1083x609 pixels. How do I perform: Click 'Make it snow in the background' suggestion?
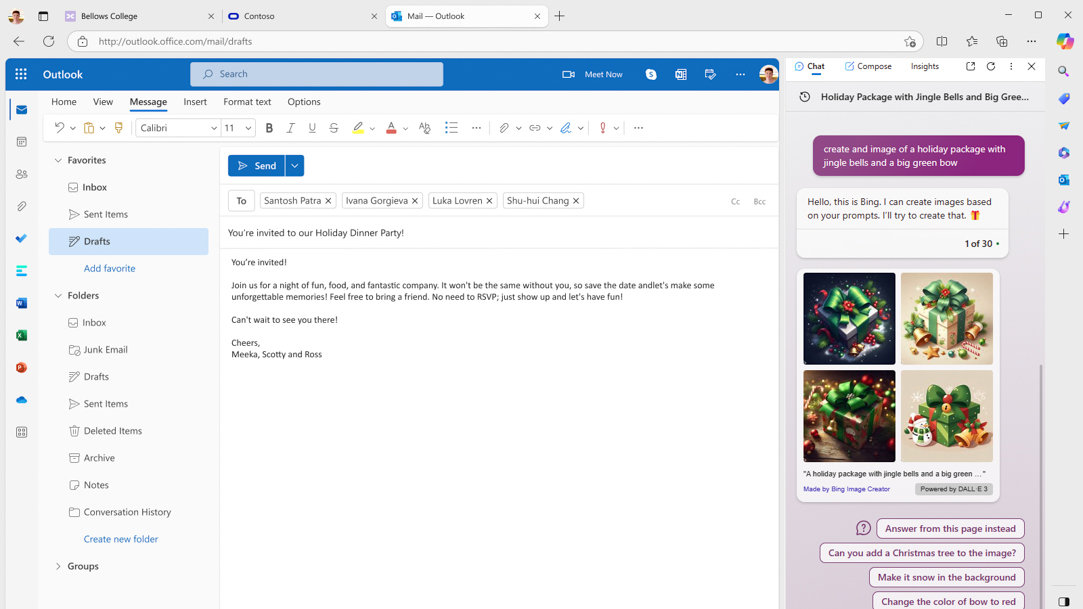click(947, 577)
